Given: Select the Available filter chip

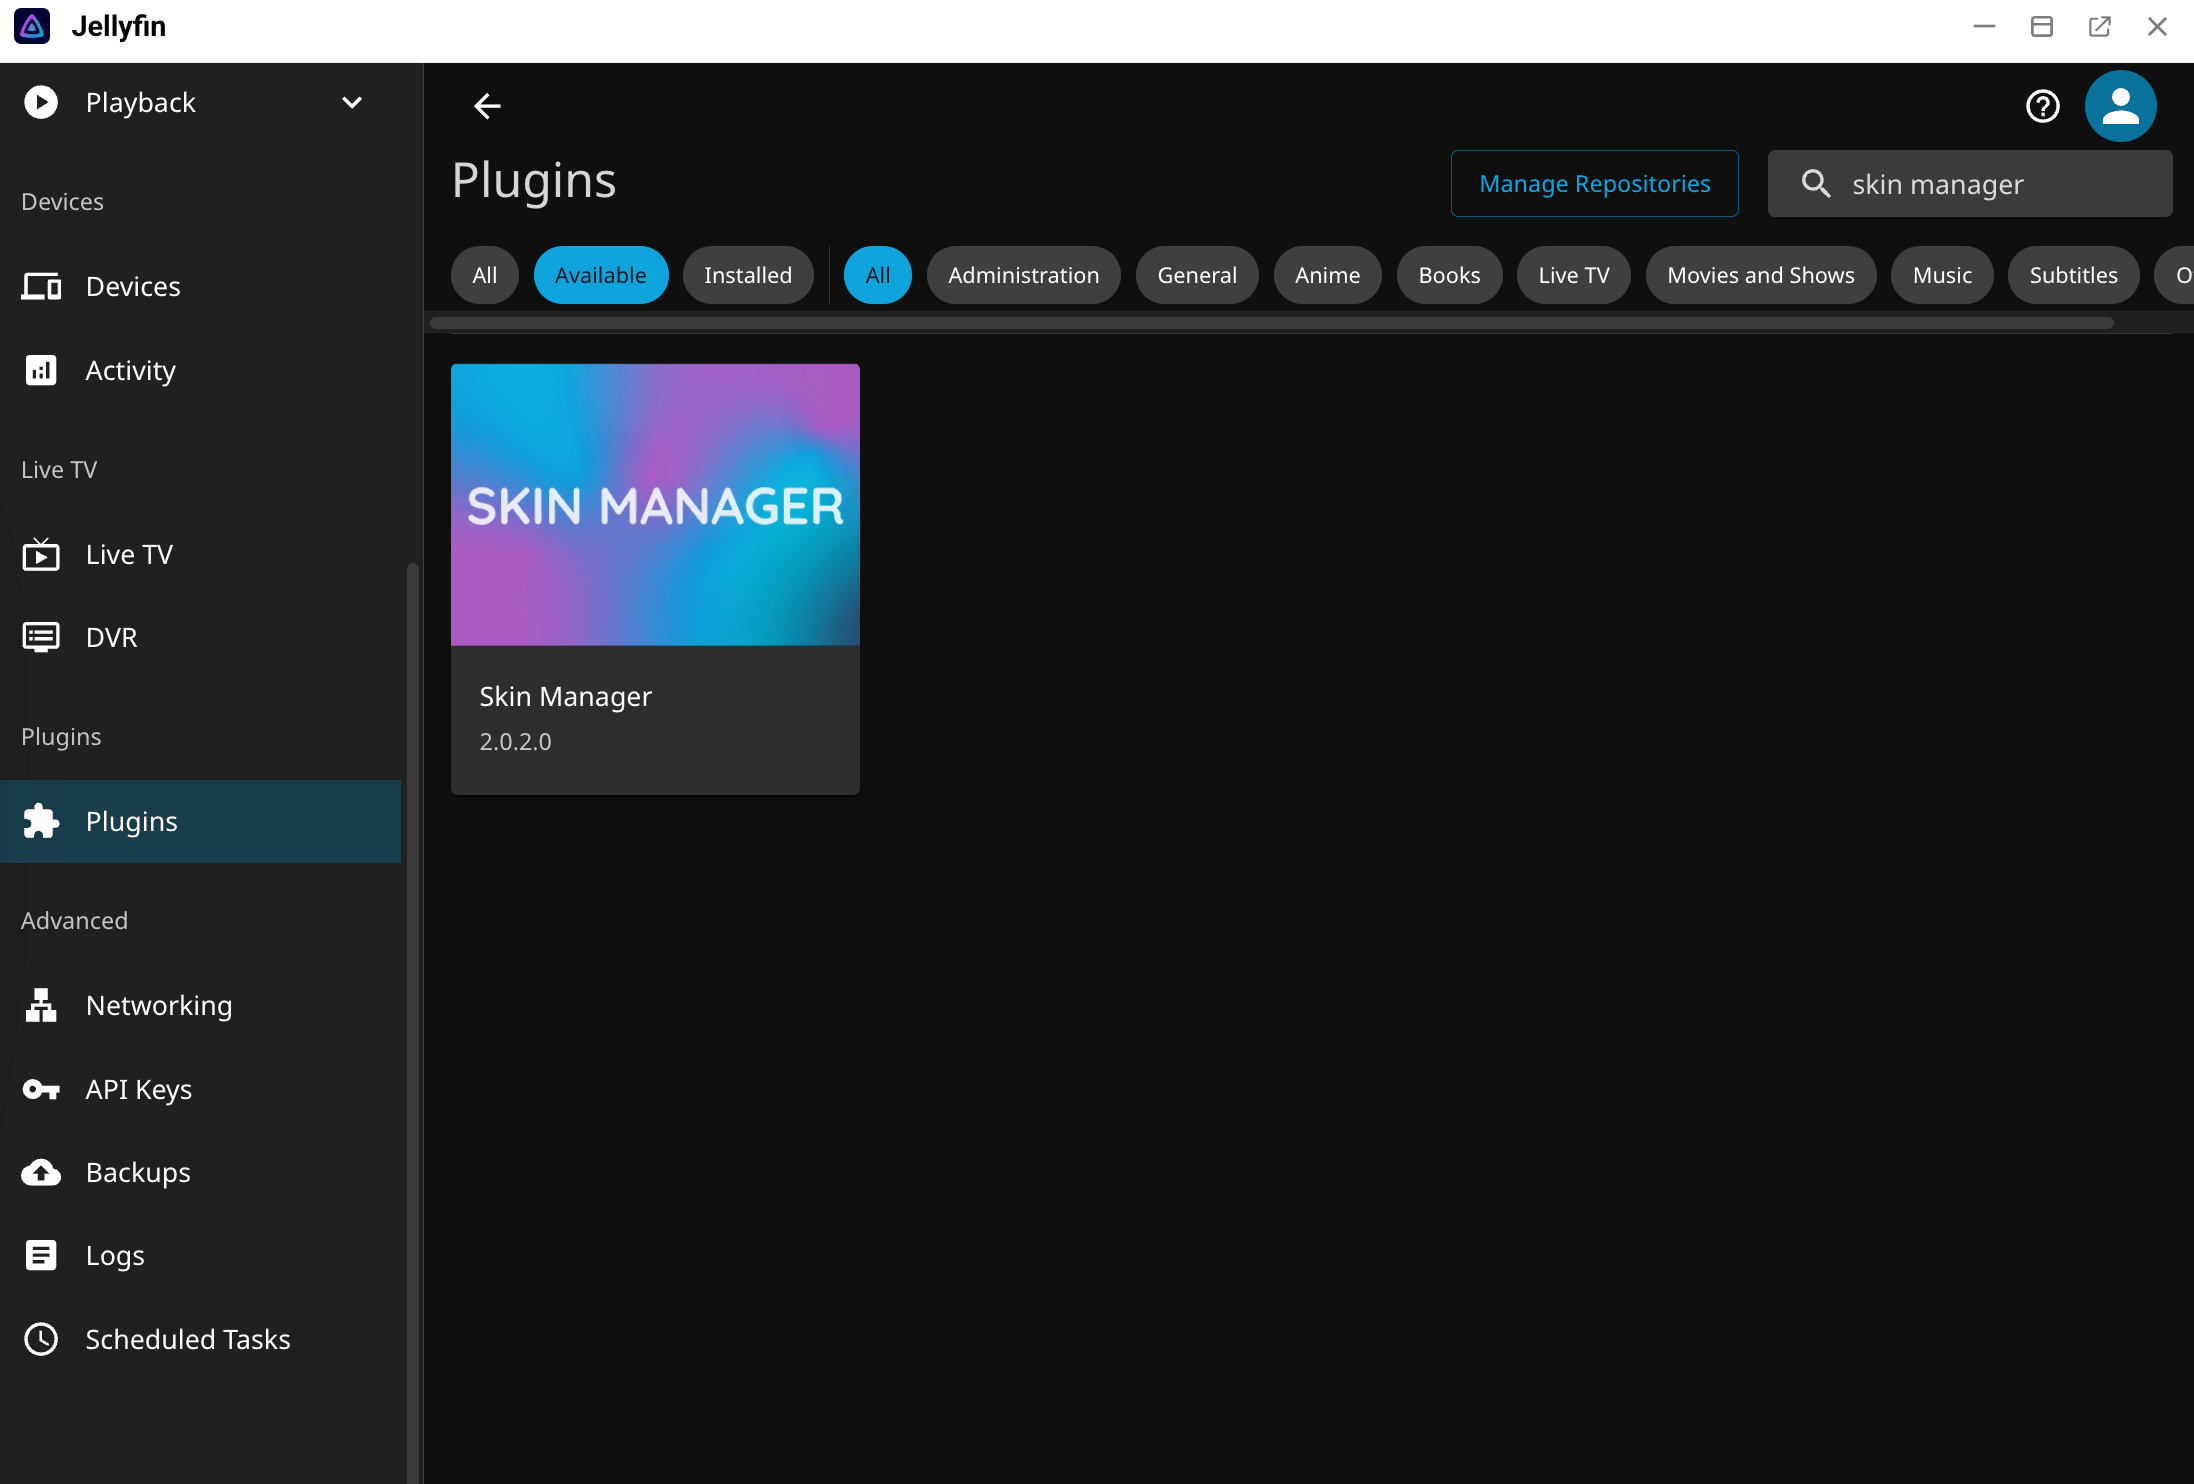Looking at the screenshot, I should (x=601, y=275).
